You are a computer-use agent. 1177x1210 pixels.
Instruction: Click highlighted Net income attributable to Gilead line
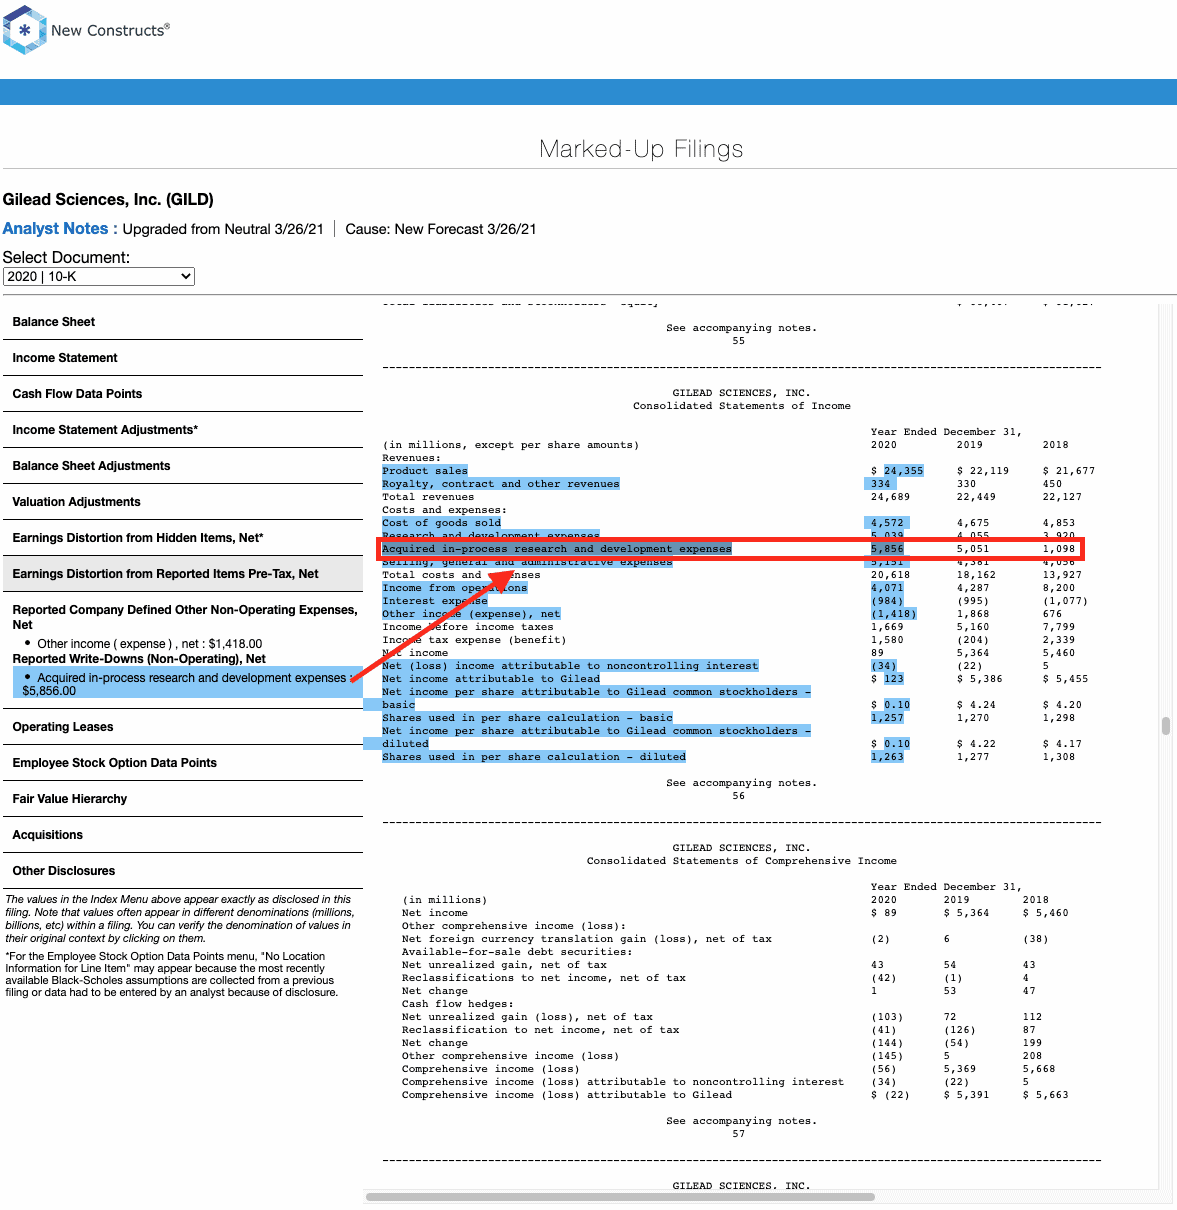tap(491, 679)
